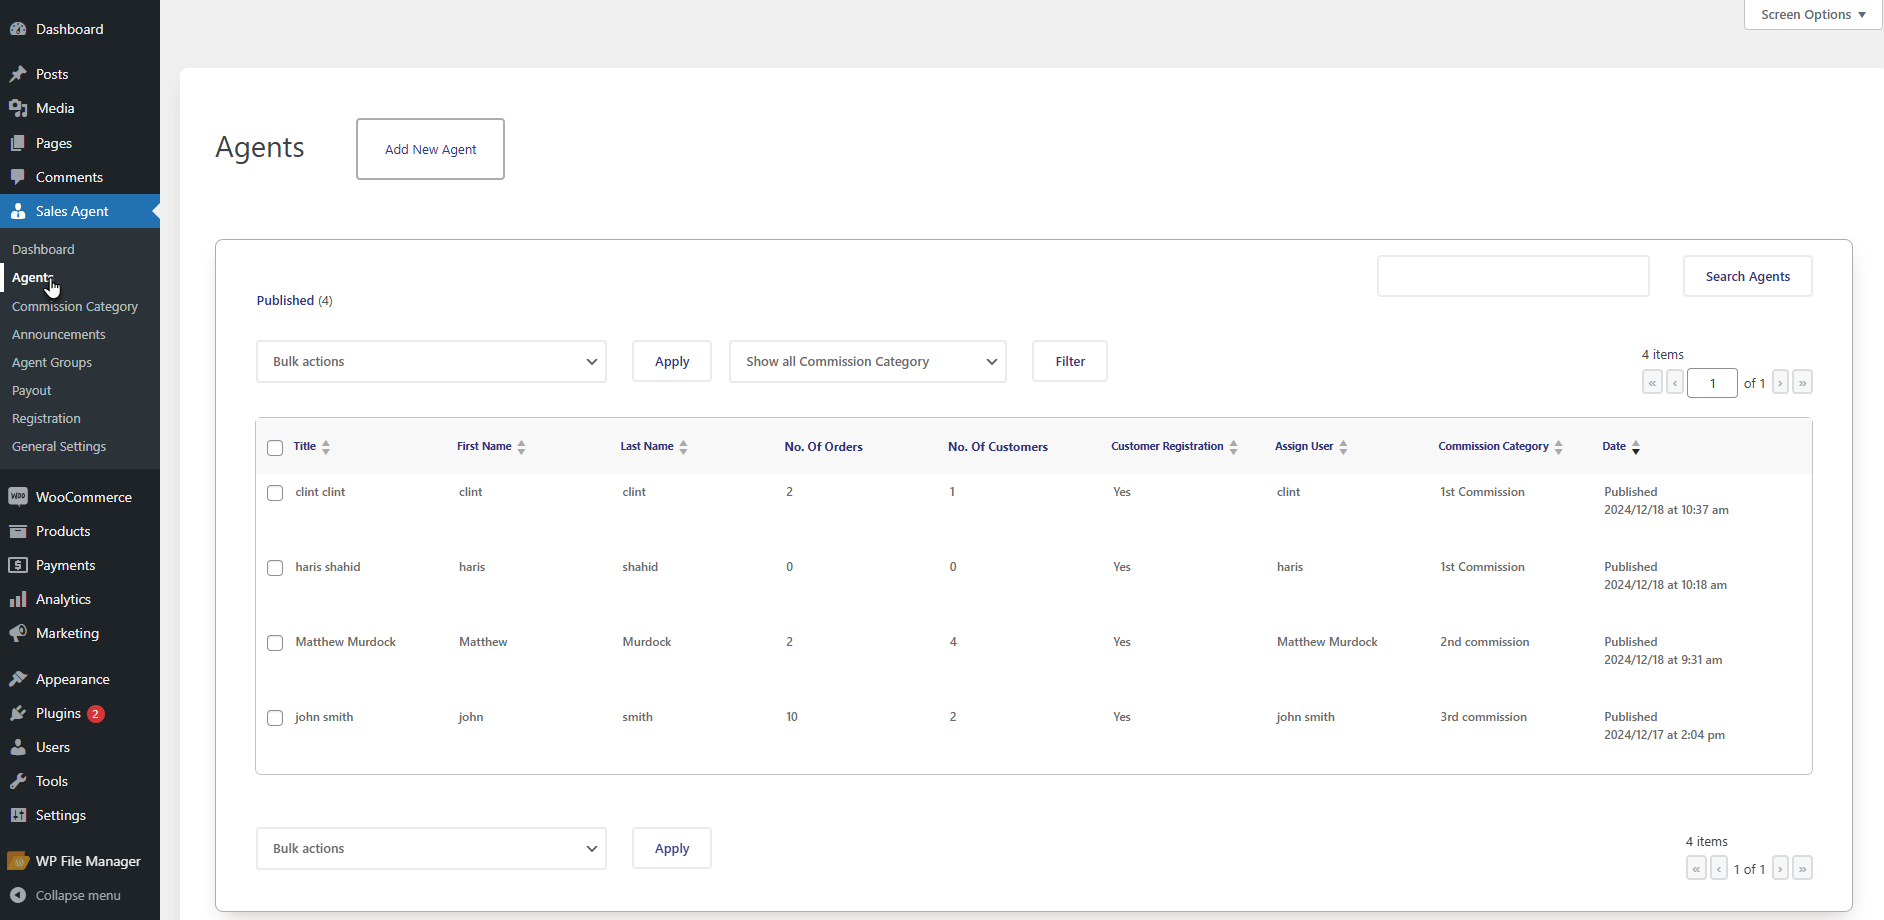This screenshot has height=920, width=1884.
Task: Open the Matthew Murdock agent title
Action: (345, 642)
